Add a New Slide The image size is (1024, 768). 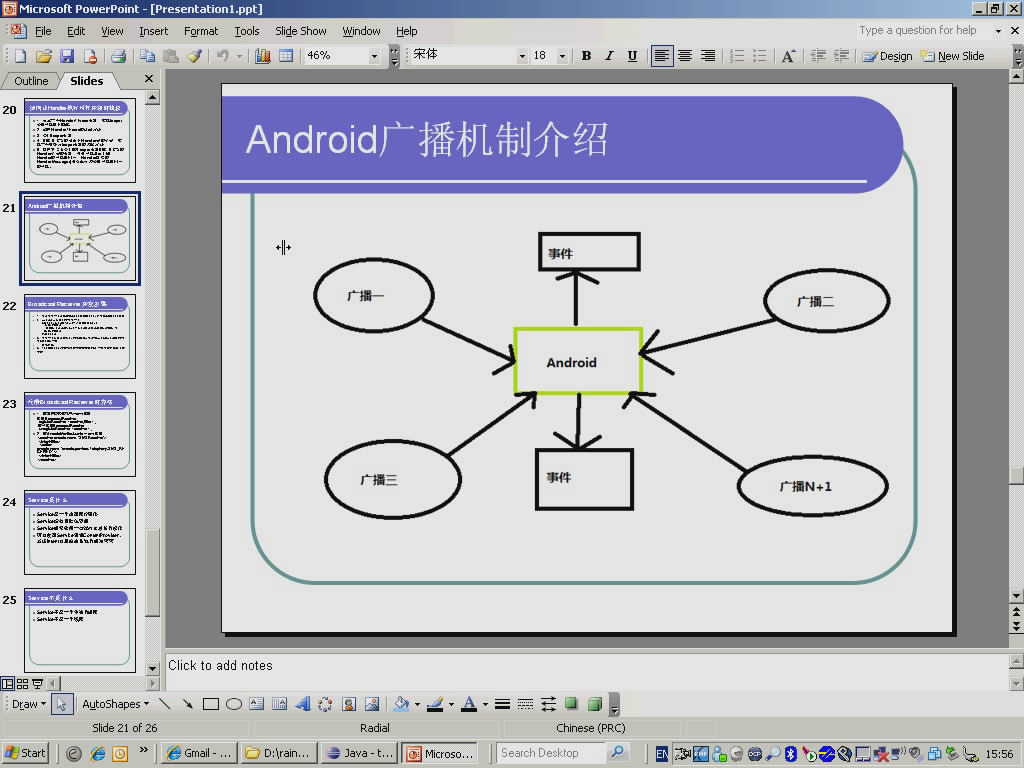952,56
